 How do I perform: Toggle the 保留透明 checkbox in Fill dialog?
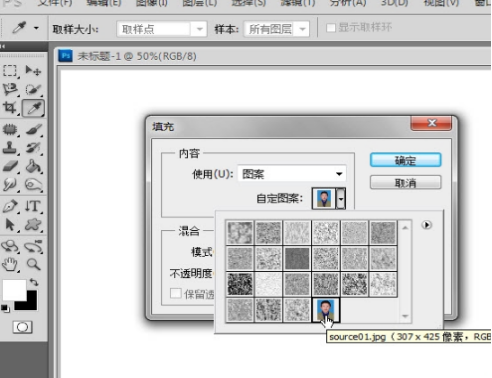pos(175,293)
